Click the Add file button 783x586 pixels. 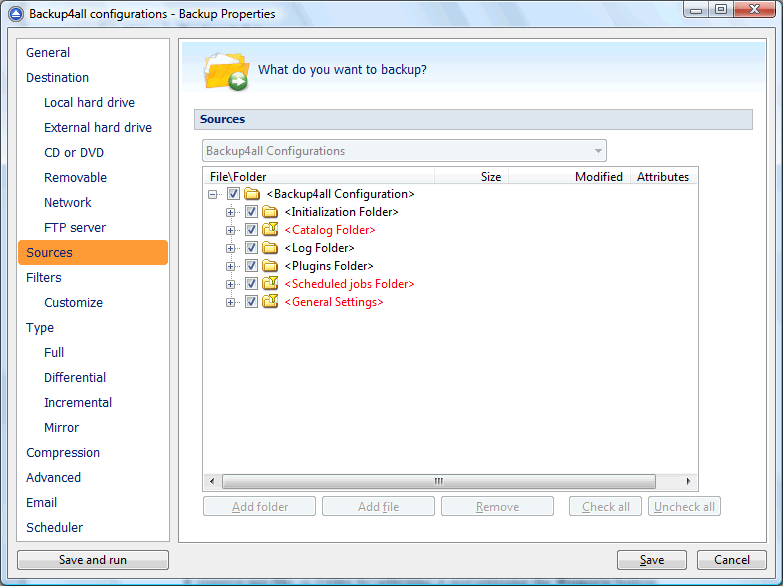(x=379, y=507)
